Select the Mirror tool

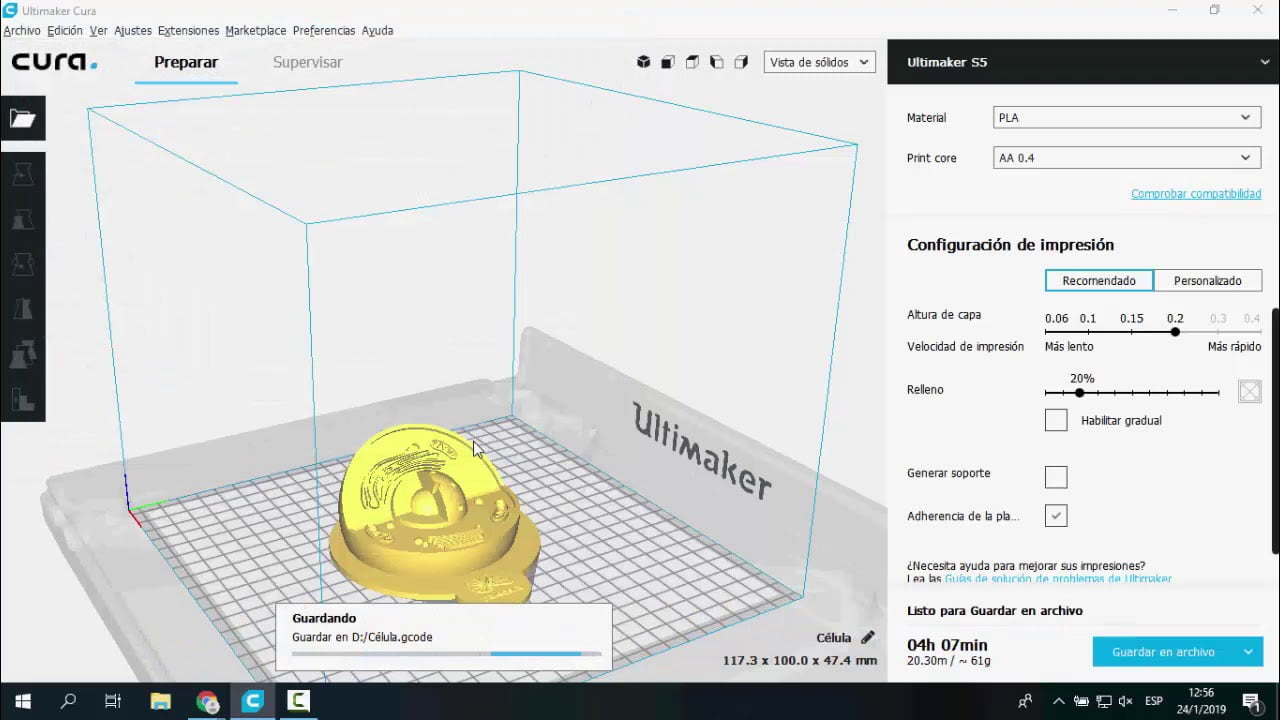coord(22,309)
